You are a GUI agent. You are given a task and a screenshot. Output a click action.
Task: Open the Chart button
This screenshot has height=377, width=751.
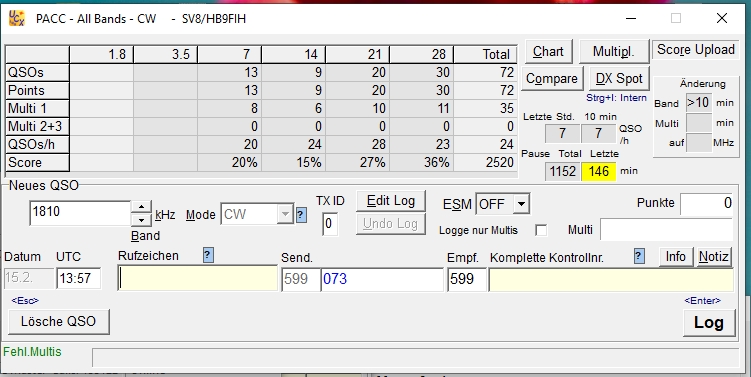pyautogui.click(x=548, y=51)
